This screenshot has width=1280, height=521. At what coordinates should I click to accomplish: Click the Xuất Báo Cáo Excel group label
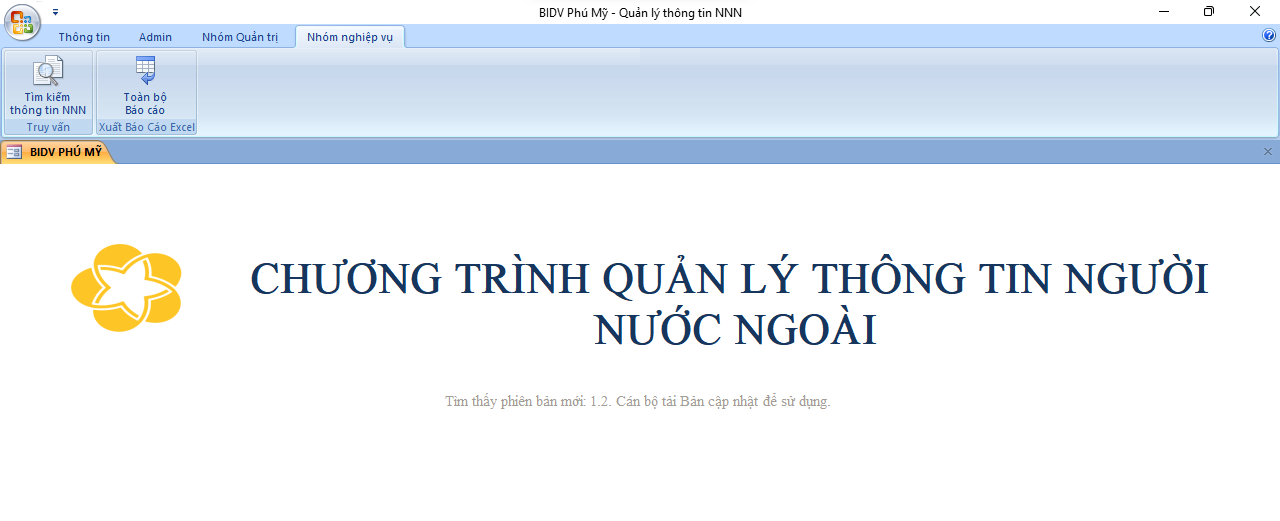pyautogui.click(x=147, y=127)
